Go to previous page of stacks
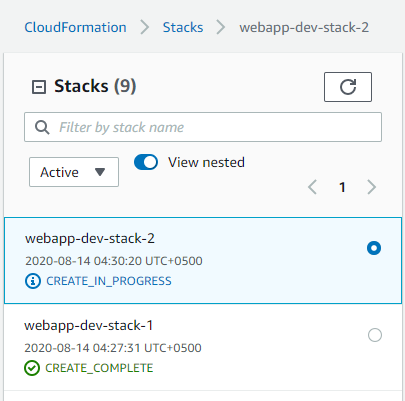Viewport: 405px width, 401px height. (312, 187)
